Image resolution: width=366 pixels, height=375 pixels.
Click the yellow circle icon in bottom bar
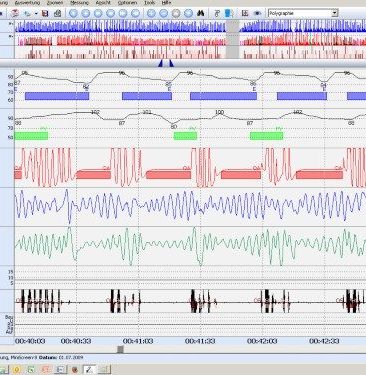(17, 369)
